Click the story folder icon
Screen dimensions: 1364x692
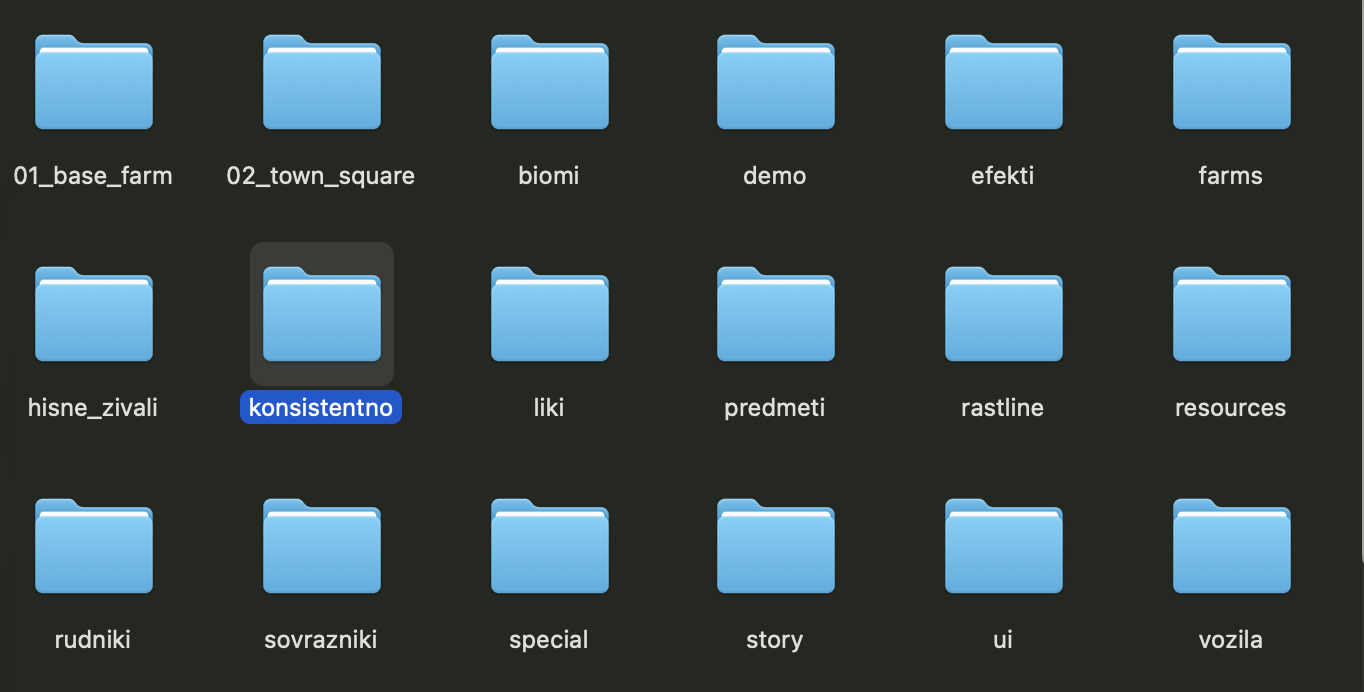click(x=775, y=547)
